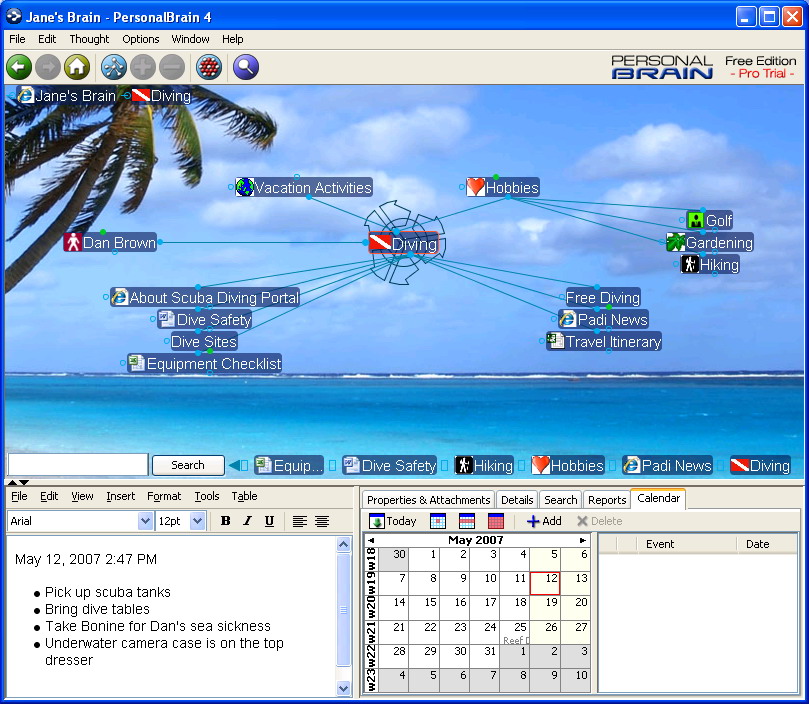Click Dive Safety in past thoughts list
The image size is (809, 704).
click(x=390, y=466)
